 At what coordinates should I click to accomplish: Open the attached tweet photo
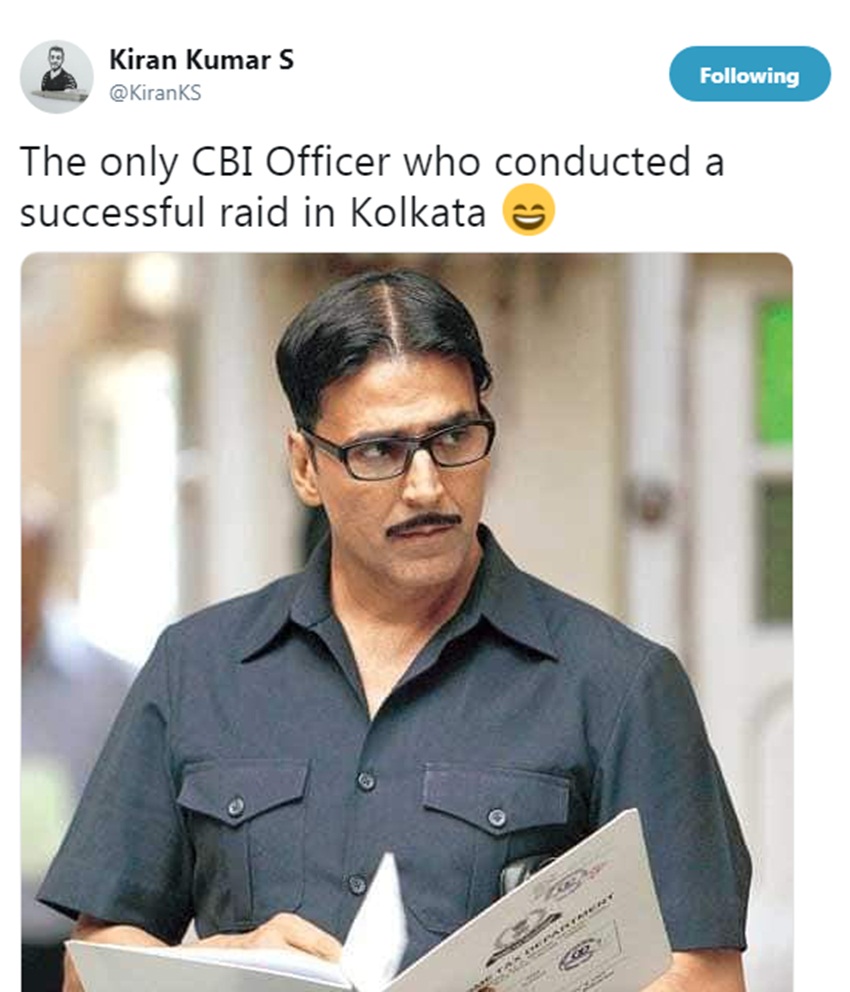point(407,622)
